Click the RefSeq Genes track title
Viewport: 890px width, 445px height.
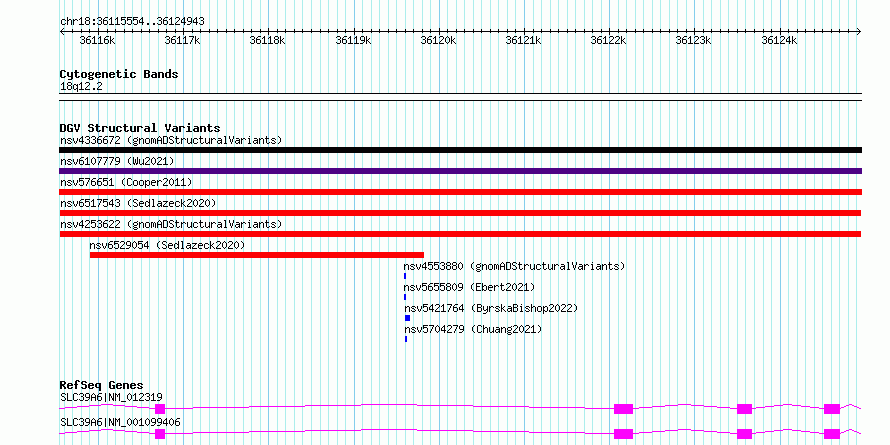click(x=102, y=385)
